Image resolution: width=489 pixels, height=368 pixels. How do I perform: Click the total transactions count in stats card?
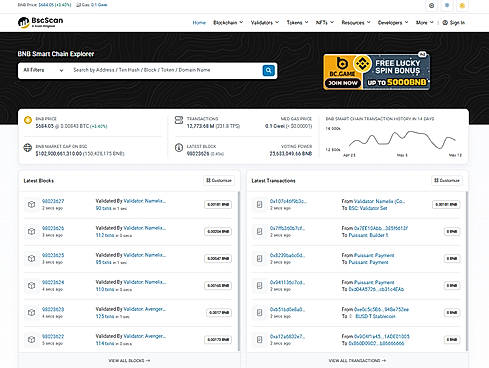point(200,126)
